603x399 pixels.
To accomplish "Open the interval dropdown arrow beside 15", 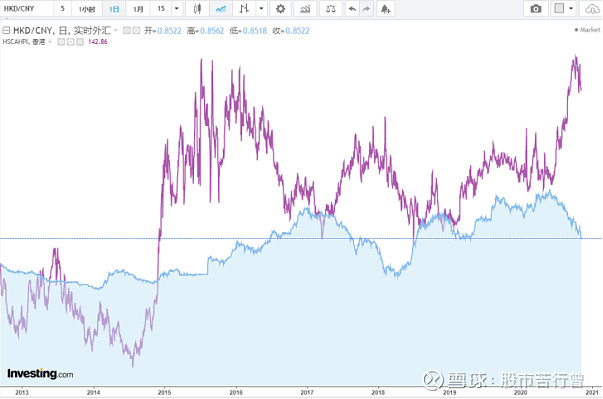I will [x=177, y=8].
